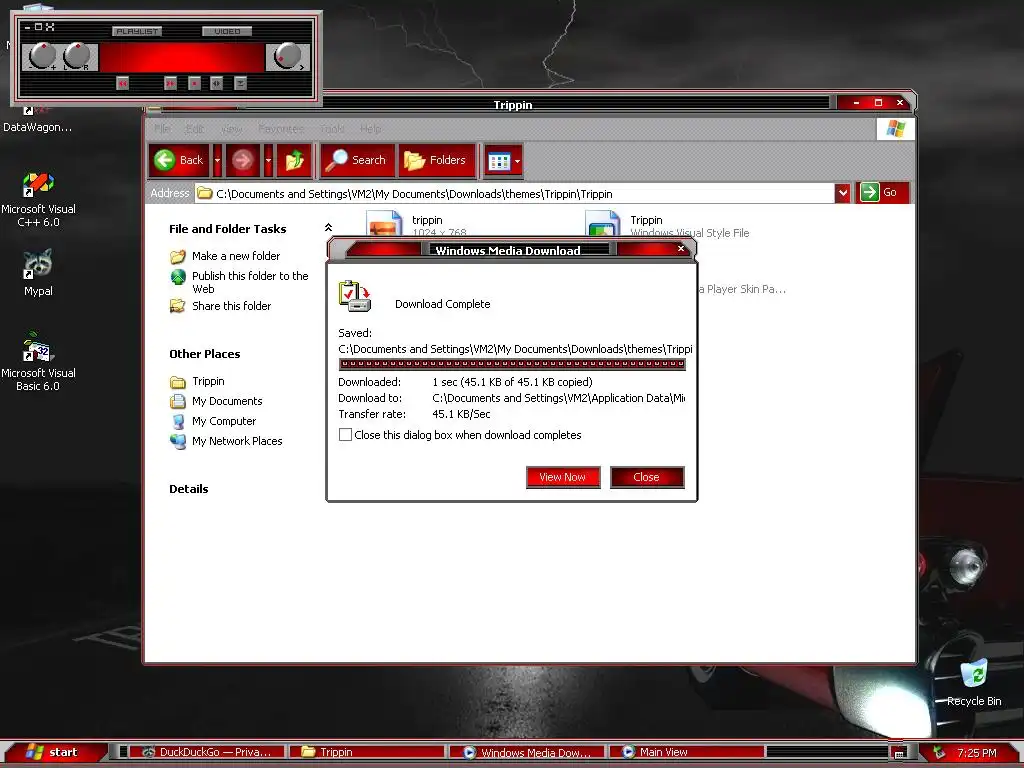
Task: Click the Other Places section header
Action: (x=204, y=354)
